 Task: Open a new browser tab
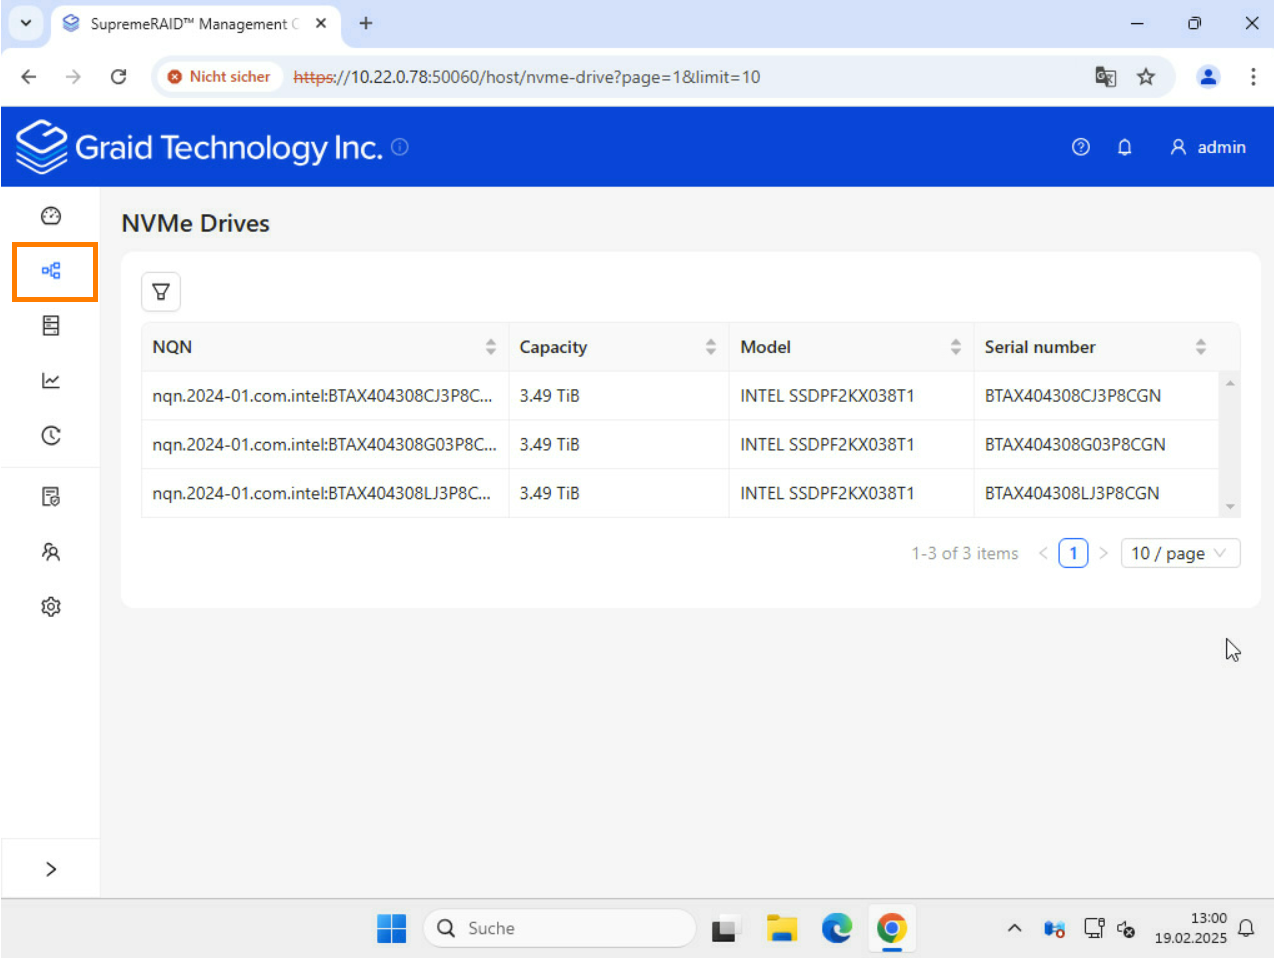pos(366,23)
